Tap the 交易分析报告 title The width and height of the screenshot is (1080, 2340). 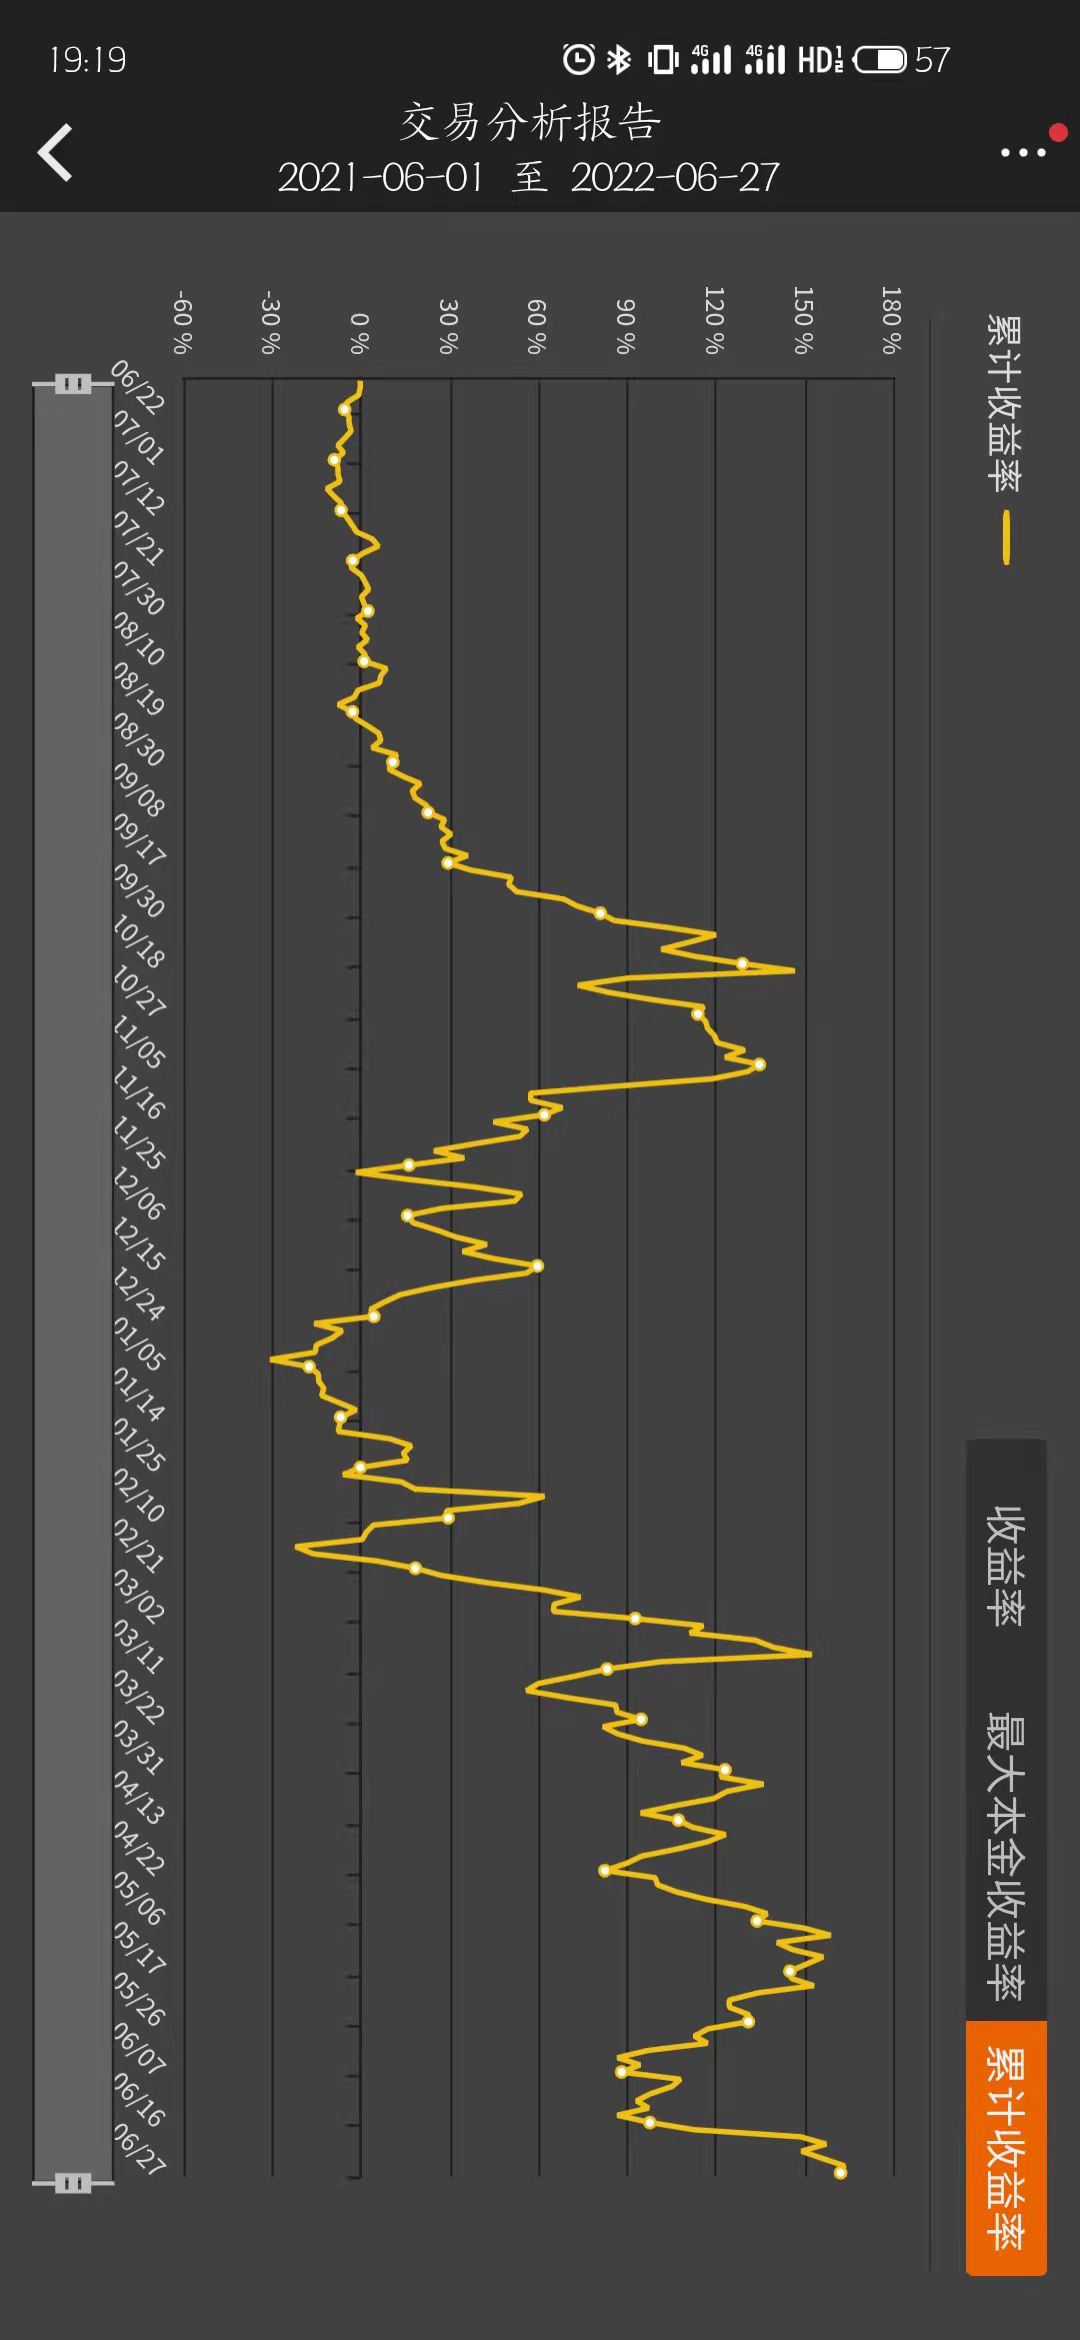click(530, 123)
